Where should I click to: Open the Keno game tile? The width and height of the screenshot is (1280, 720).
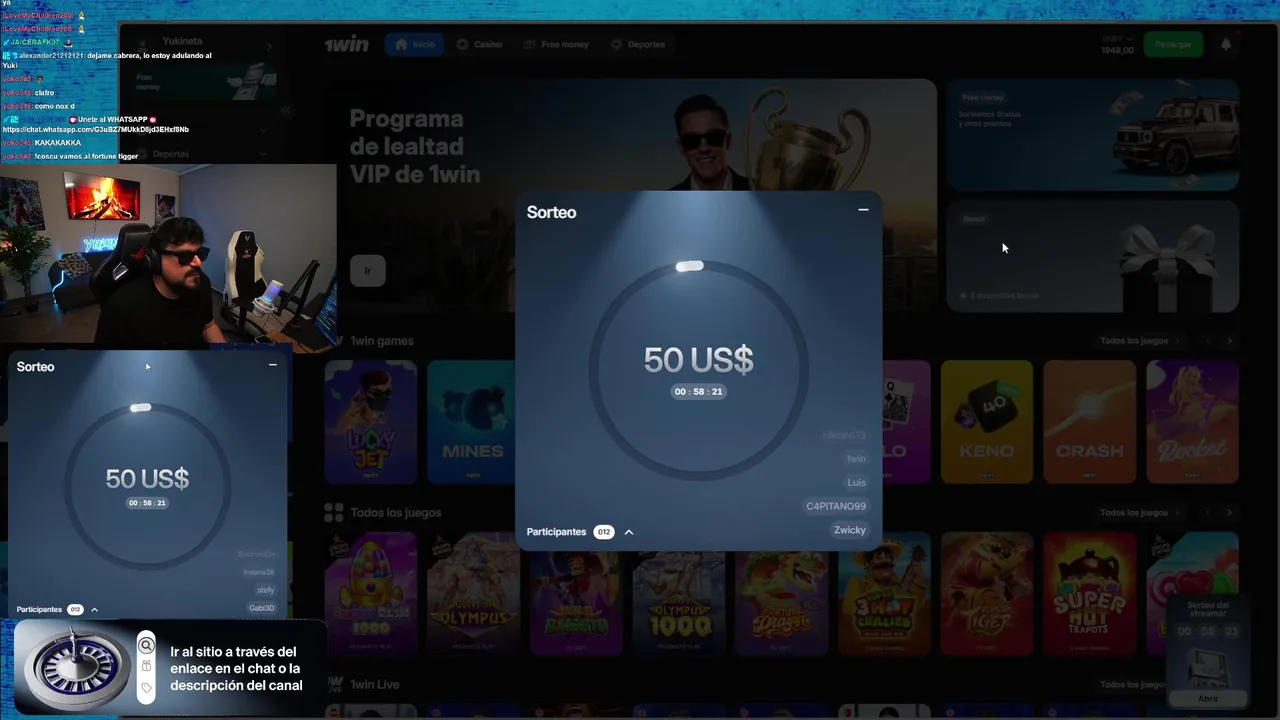987,422
